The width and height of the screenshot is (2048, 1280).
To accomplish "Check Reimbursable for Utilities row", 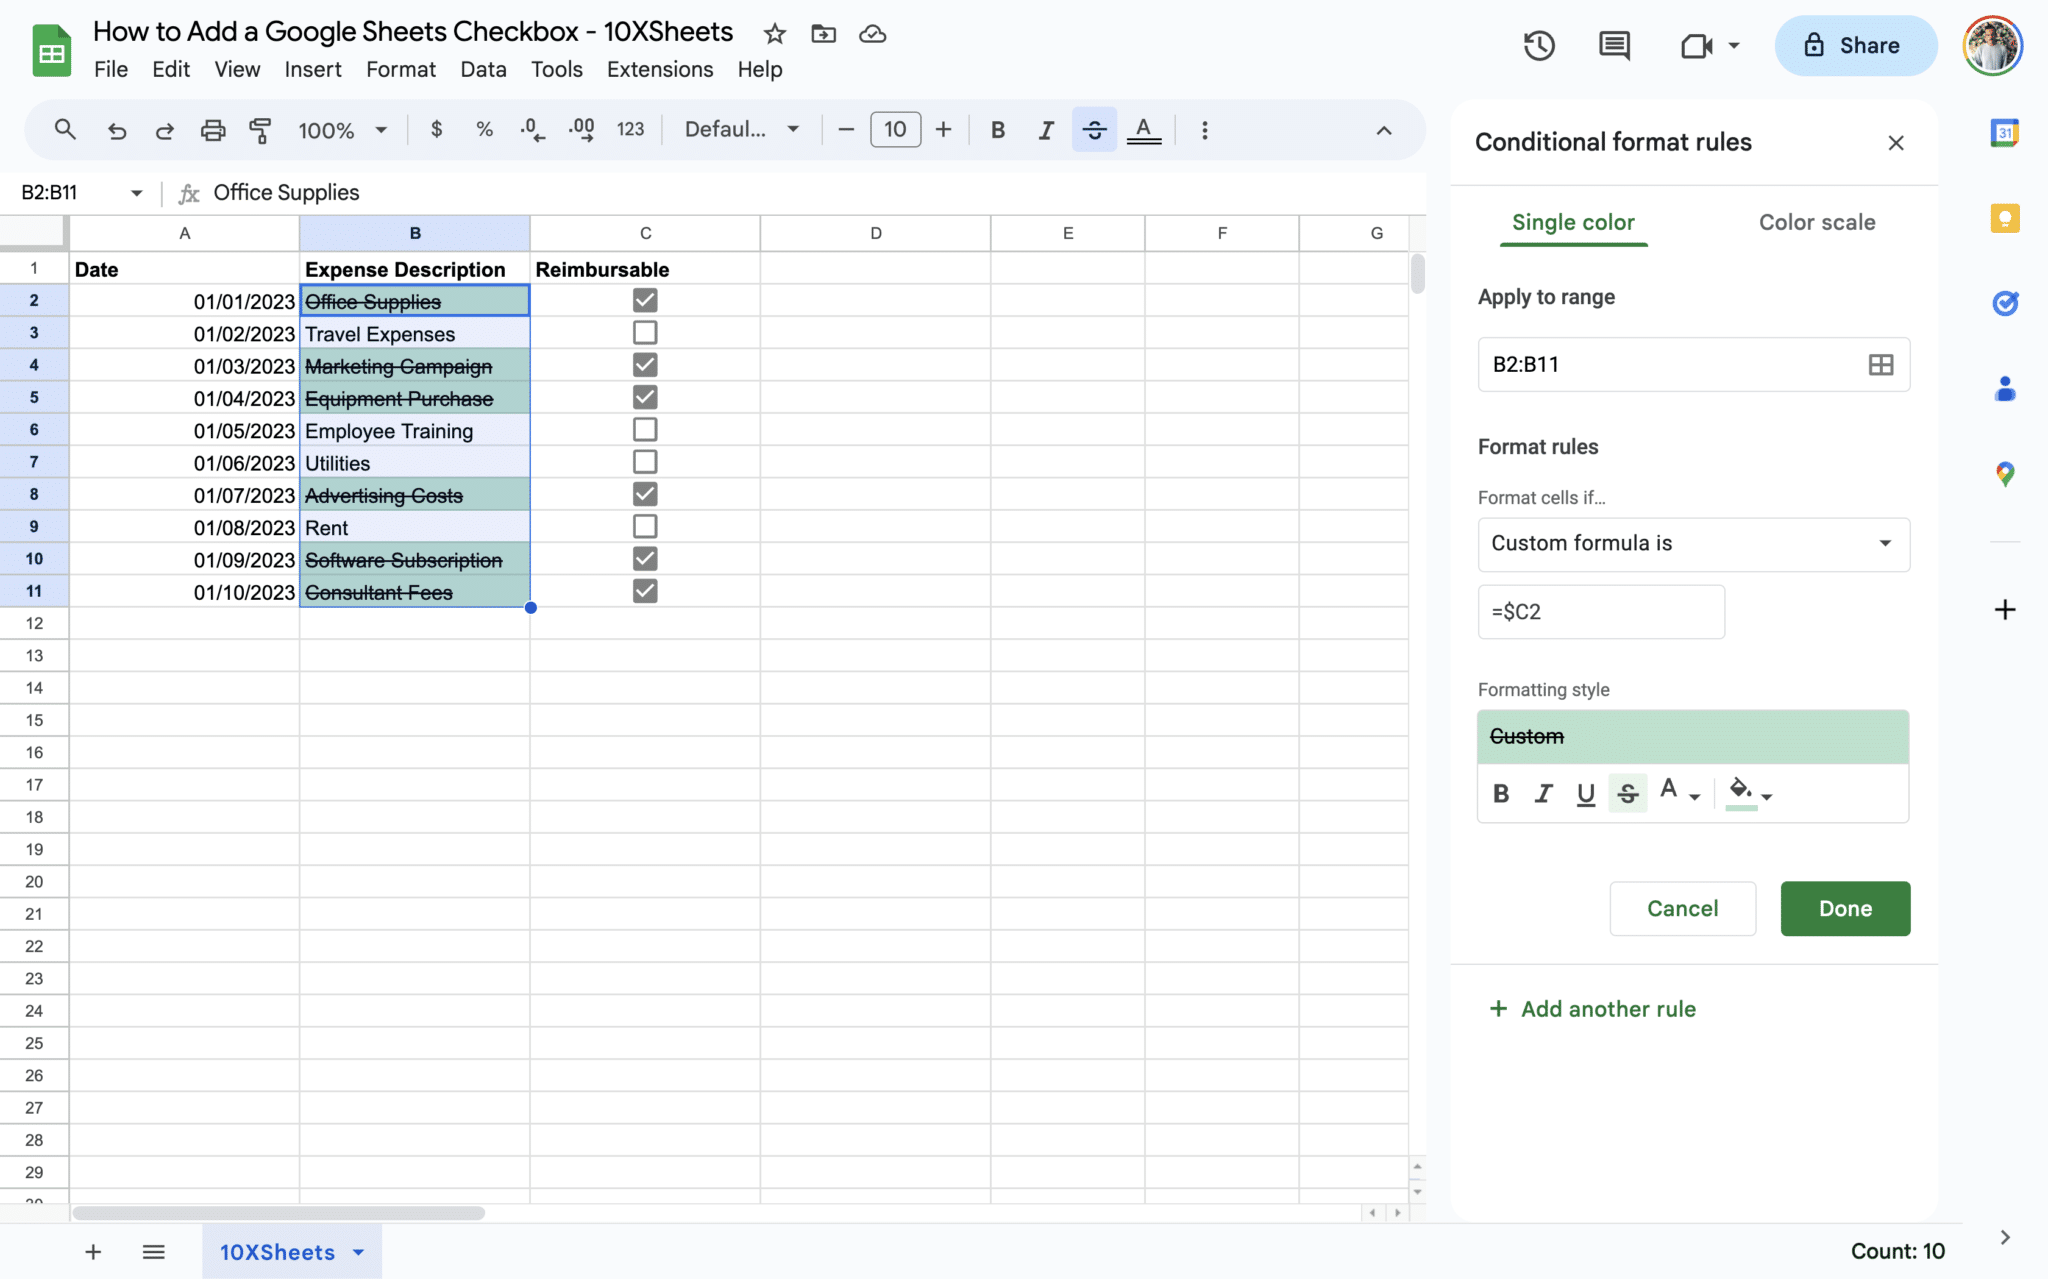I will (x=645, y=462).
